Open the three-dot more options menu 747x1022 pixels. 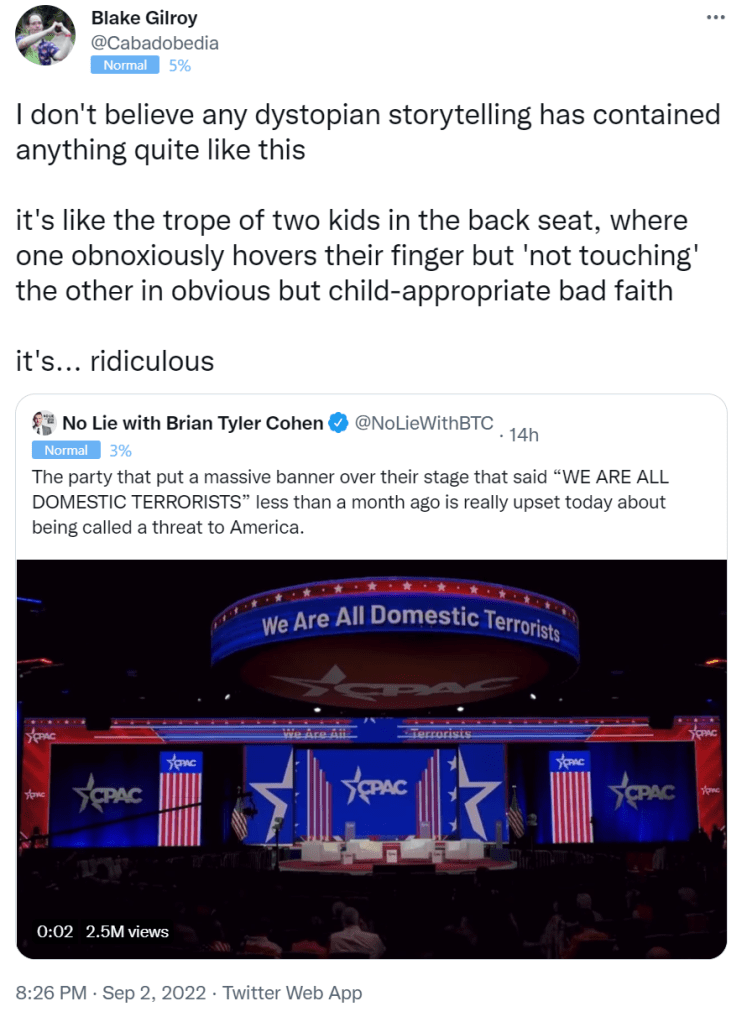tap(714, 18)
